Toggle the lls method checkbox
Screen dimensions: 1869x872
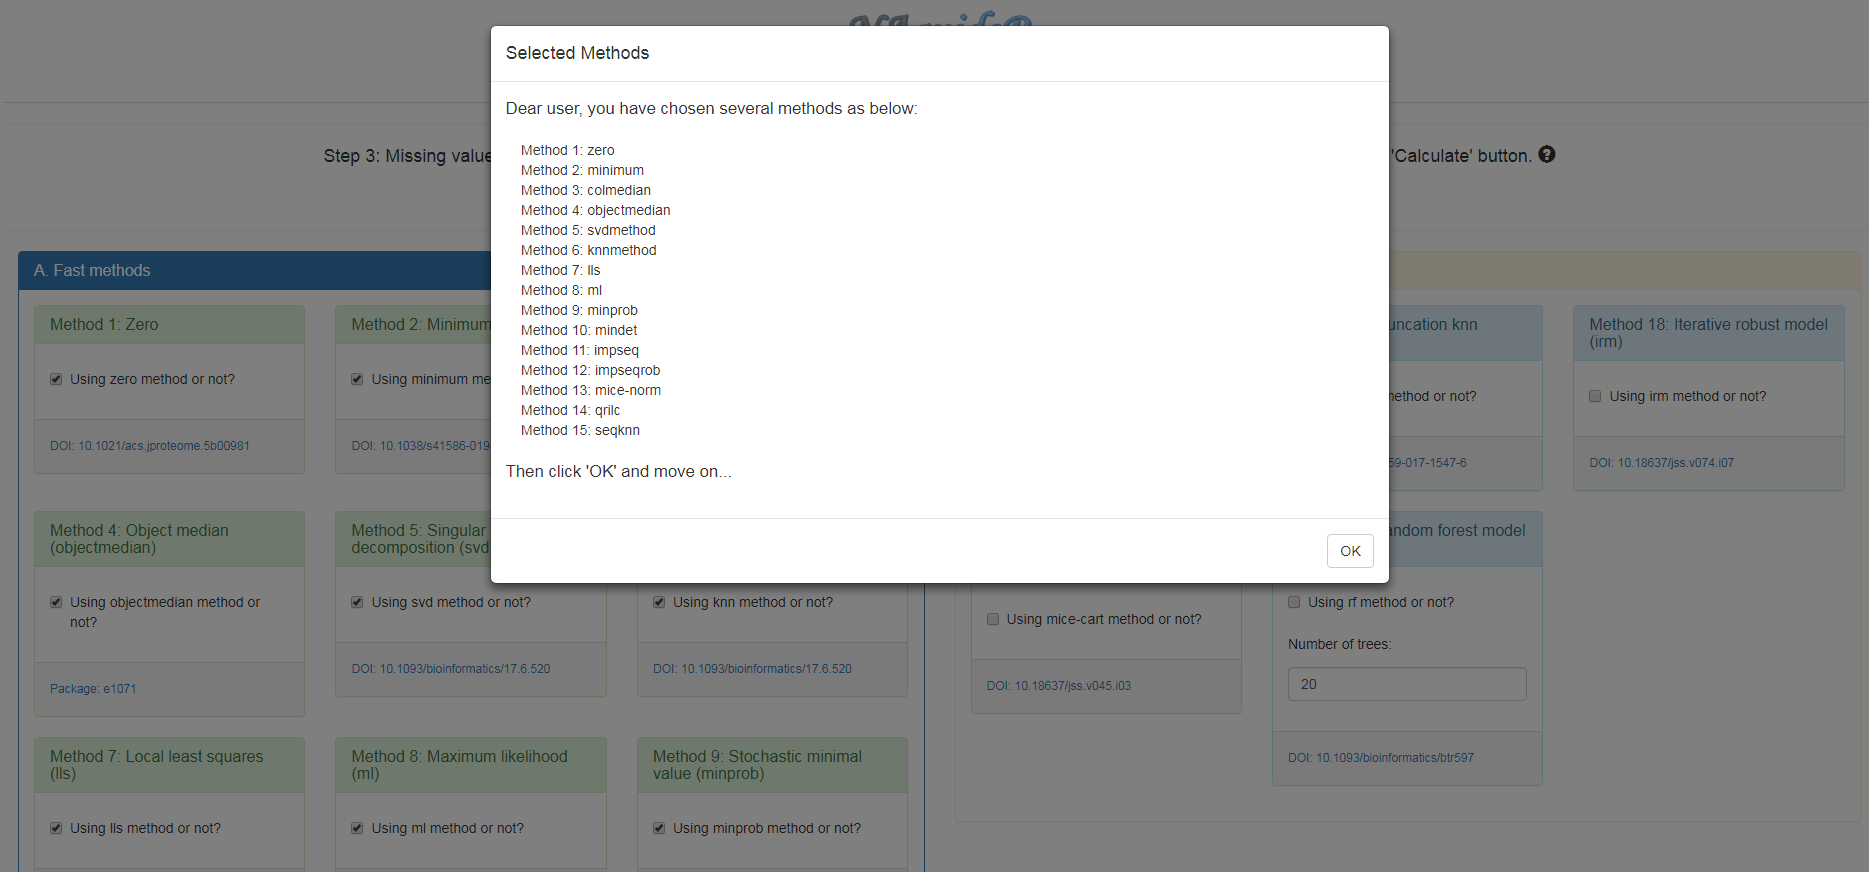56,828
